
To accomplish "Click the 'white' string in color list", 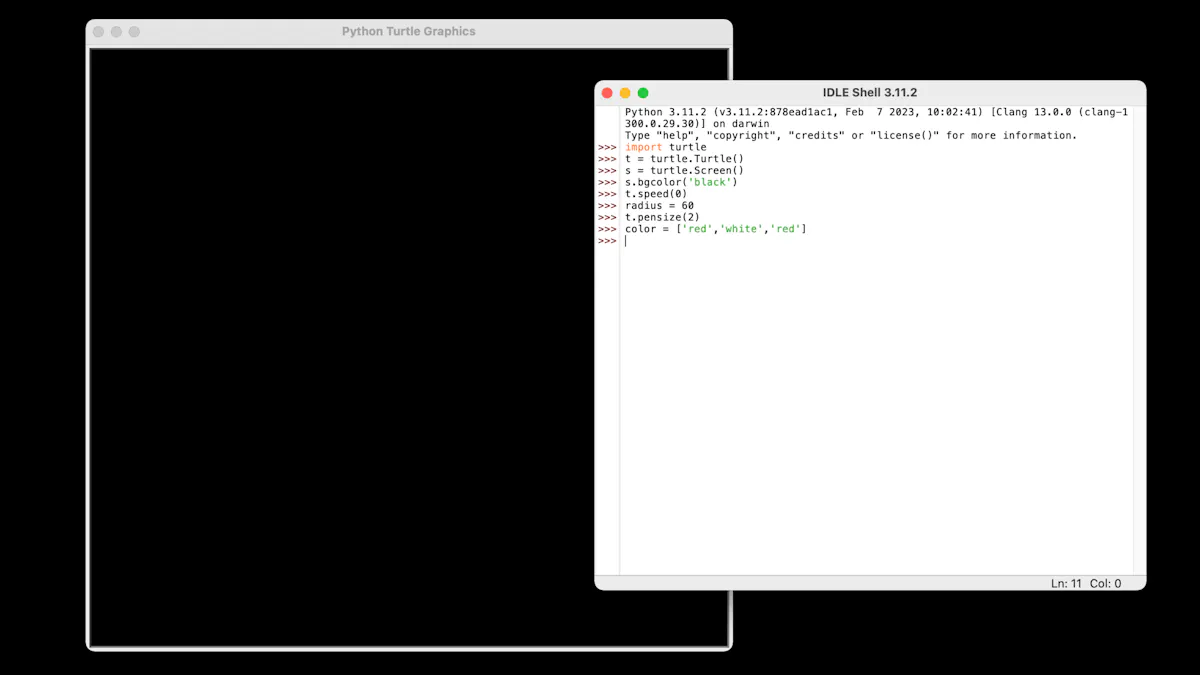I will 741,230.
